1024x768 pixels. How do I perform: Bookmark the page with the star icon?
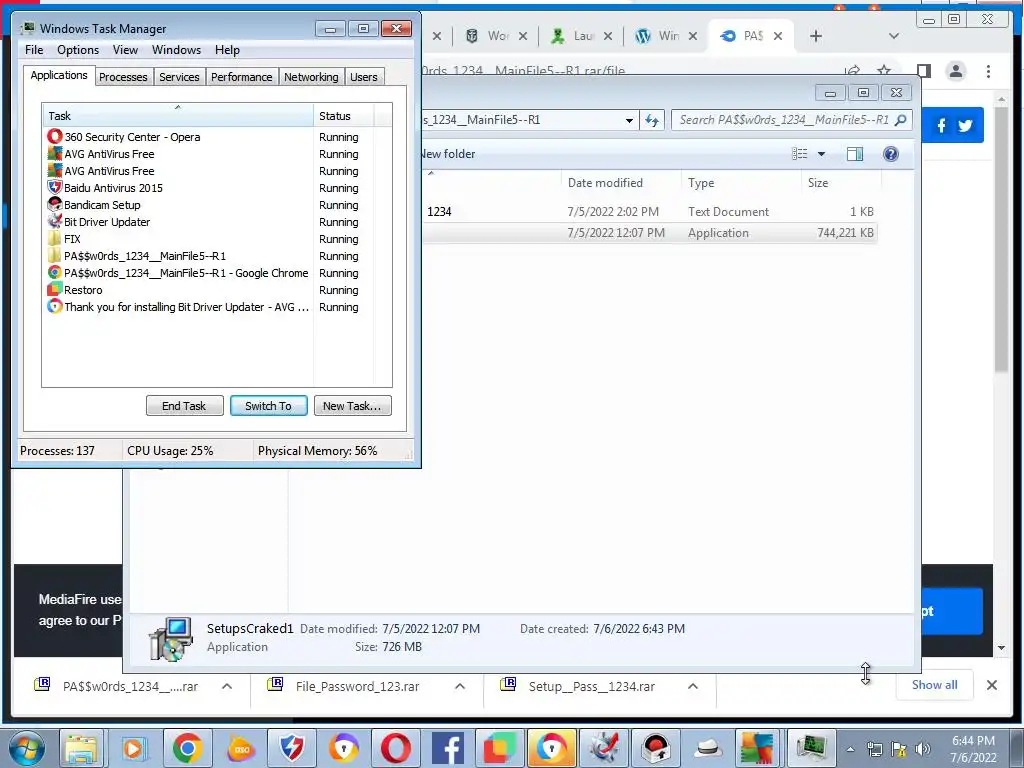(x=884, y=71)
